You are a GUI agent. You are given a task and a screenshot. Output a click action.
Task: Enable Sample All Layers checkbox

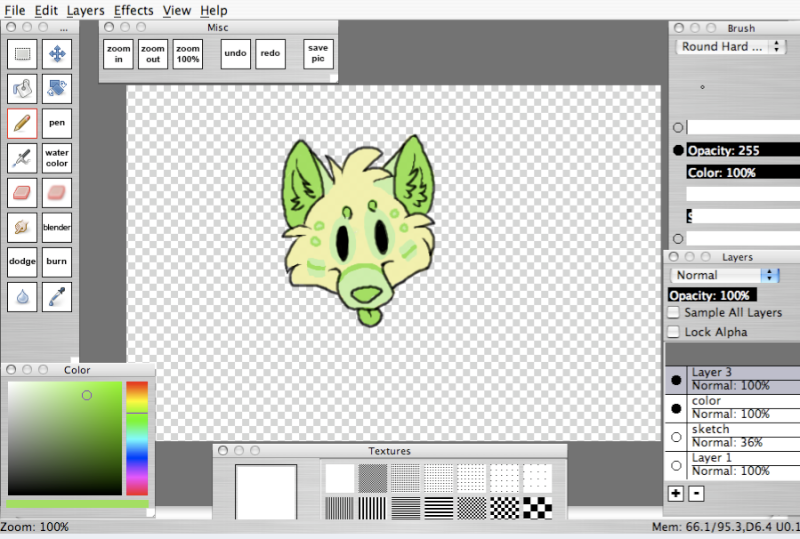point(674,313)
